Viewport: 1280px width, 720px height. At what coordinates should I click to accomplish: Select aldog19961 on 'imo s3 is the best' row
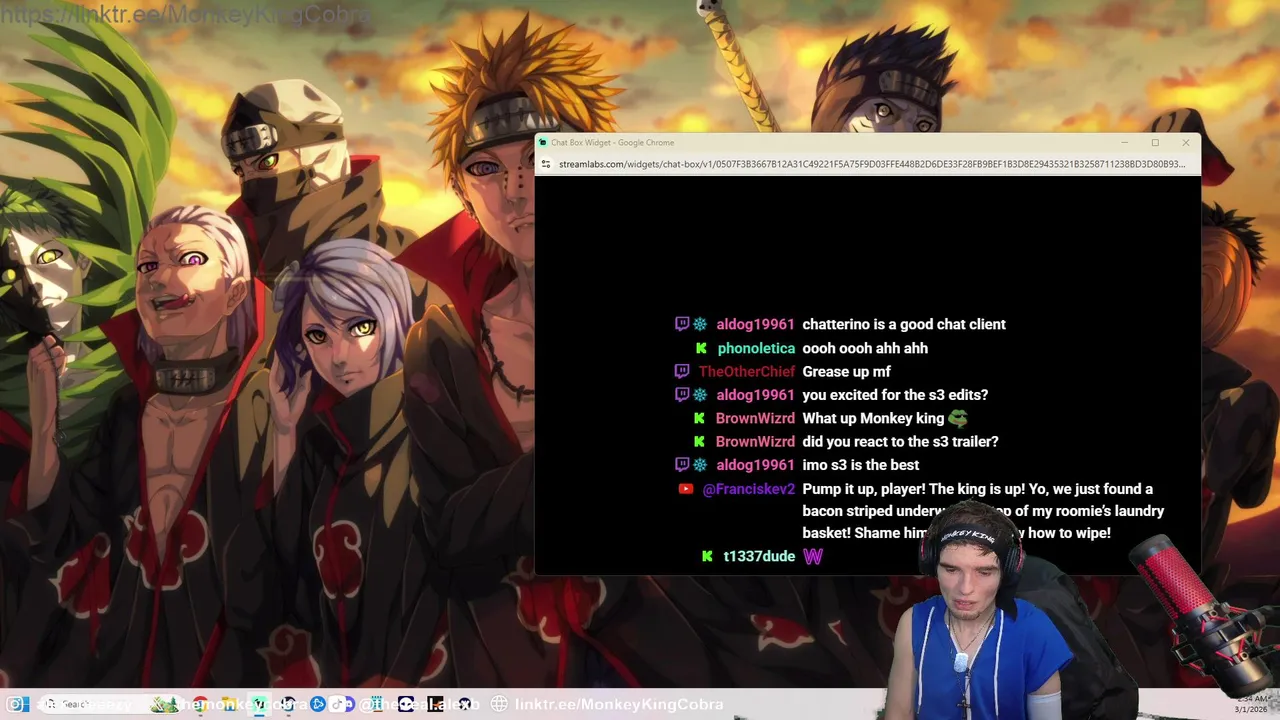pos(755,465)
